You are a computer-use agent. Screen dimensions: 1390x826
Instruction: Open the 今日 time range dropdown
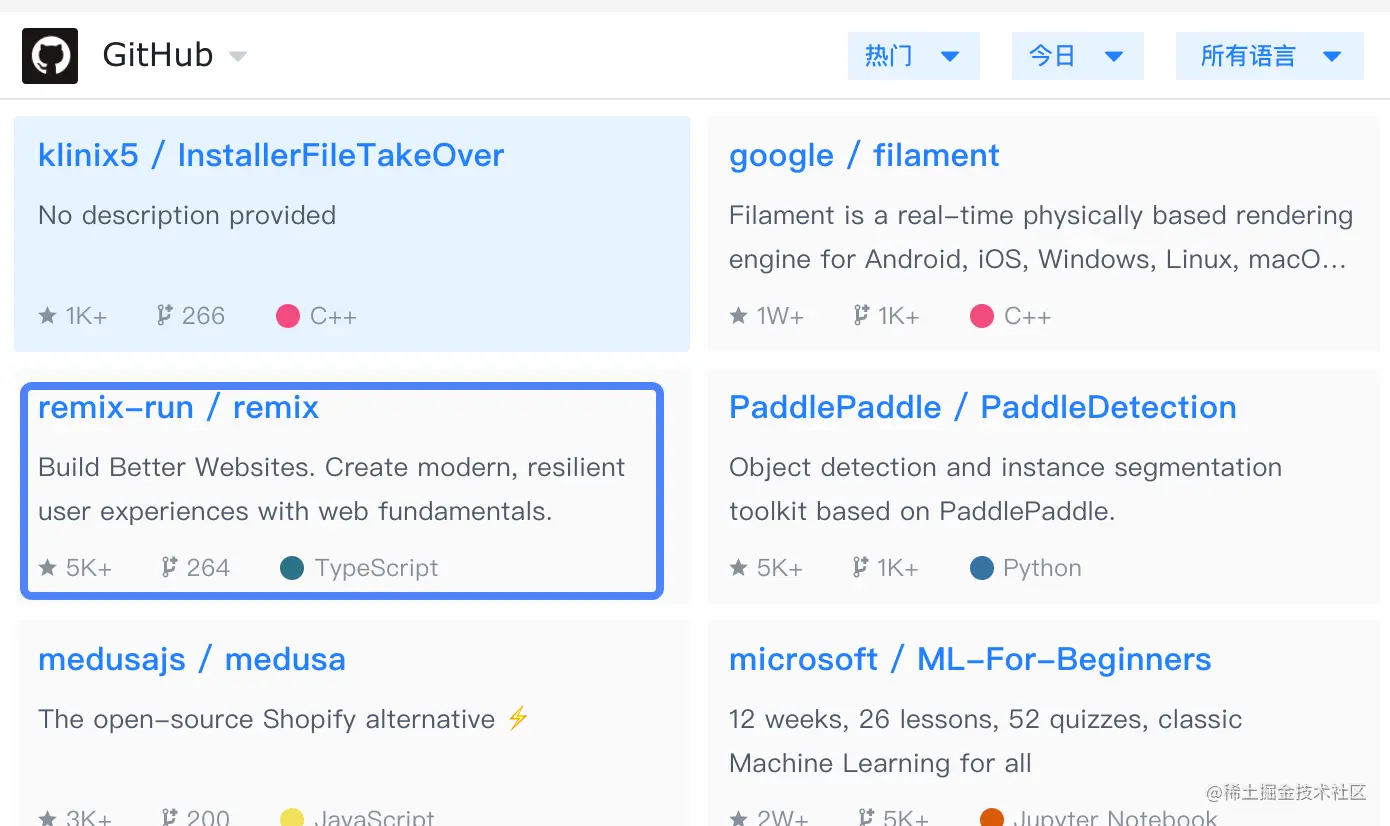1078,56
